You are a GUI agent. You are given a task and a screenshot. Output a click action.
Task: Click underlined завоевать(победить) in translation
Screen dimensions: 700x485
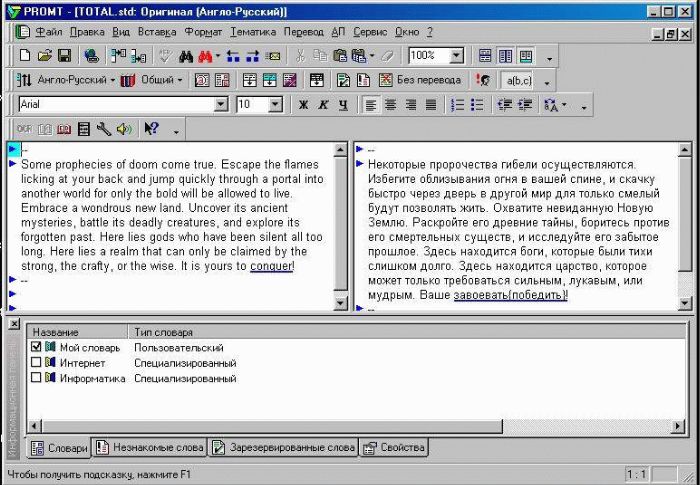pos(510,295)
